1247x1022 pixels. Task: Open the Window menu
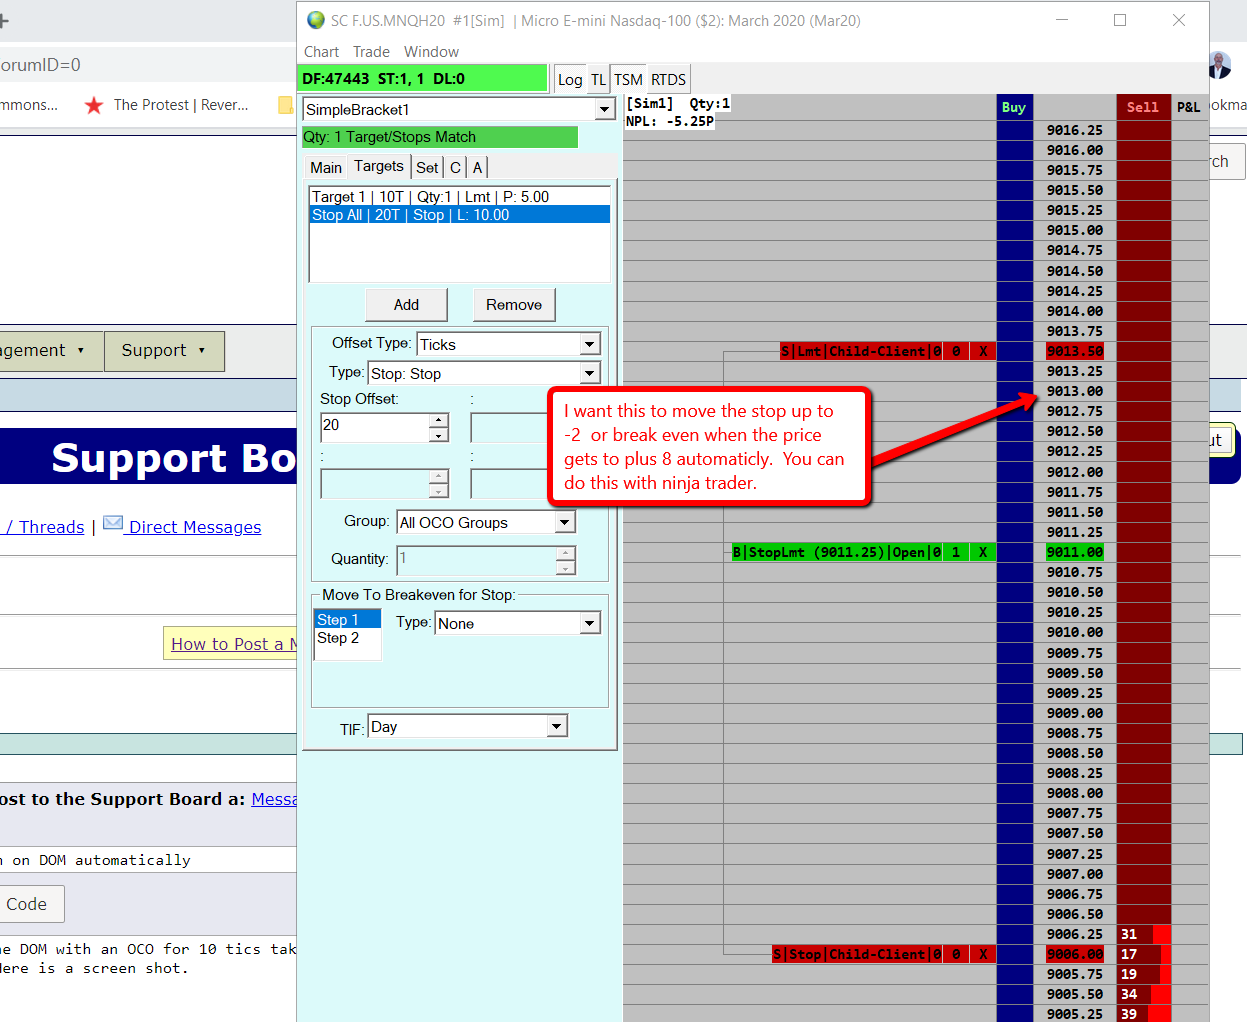pyautogui.click(x=431, y=52)
